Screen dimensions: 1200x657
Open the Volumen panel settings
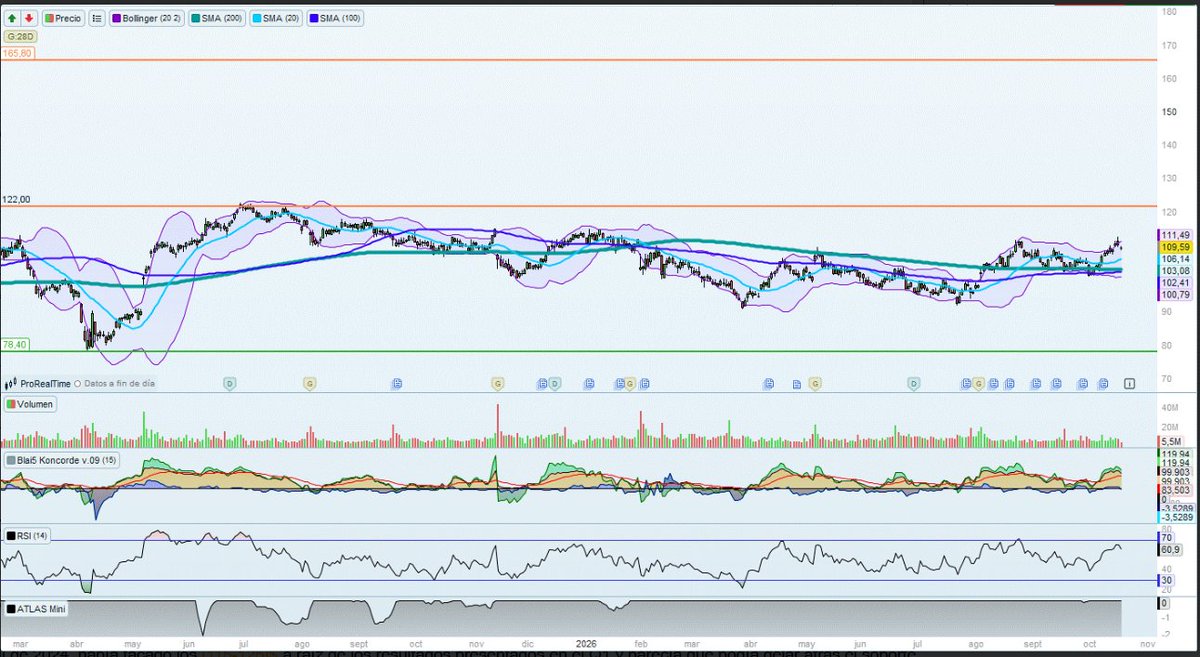pos(30,404)
